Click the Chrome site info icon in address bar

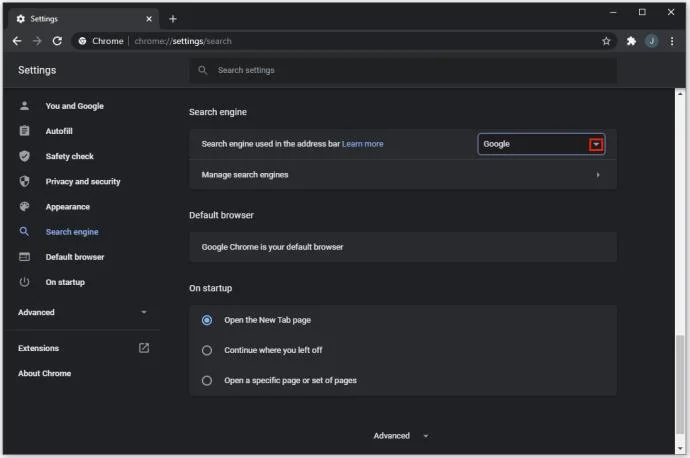point(82,41)
